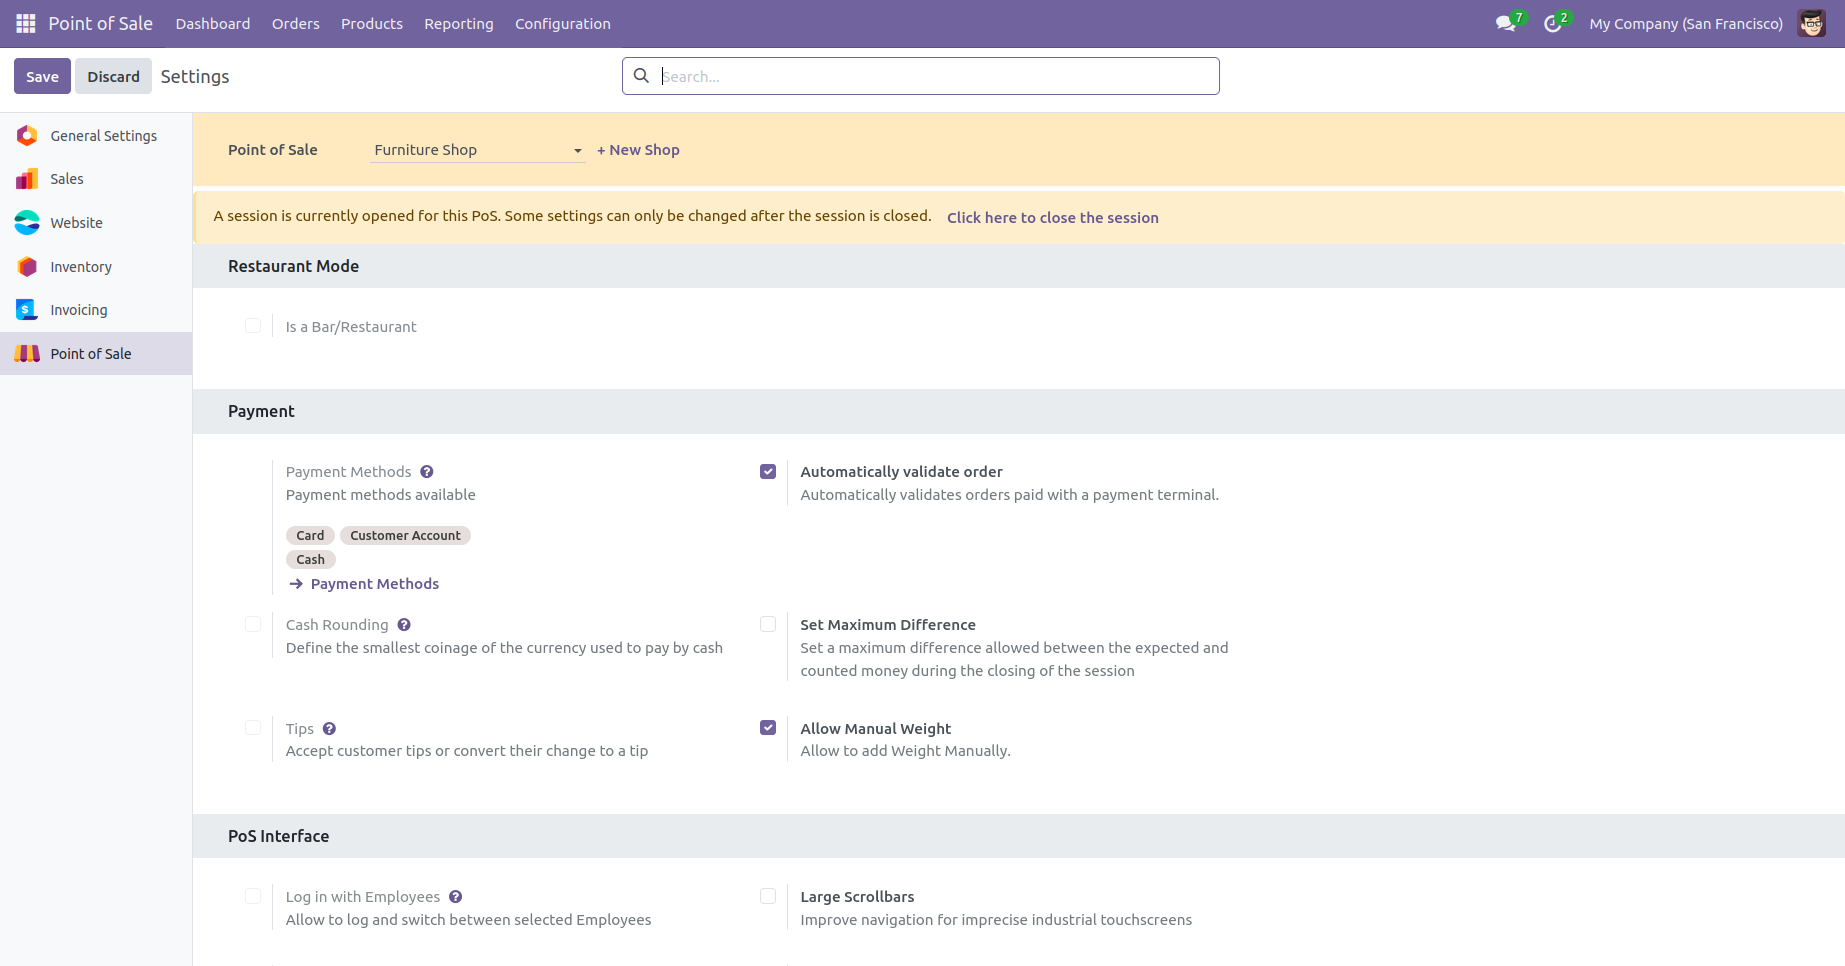Tick the Large Scrollbars checkbox
Screen dimensions: 1845x966
(768, 897)
